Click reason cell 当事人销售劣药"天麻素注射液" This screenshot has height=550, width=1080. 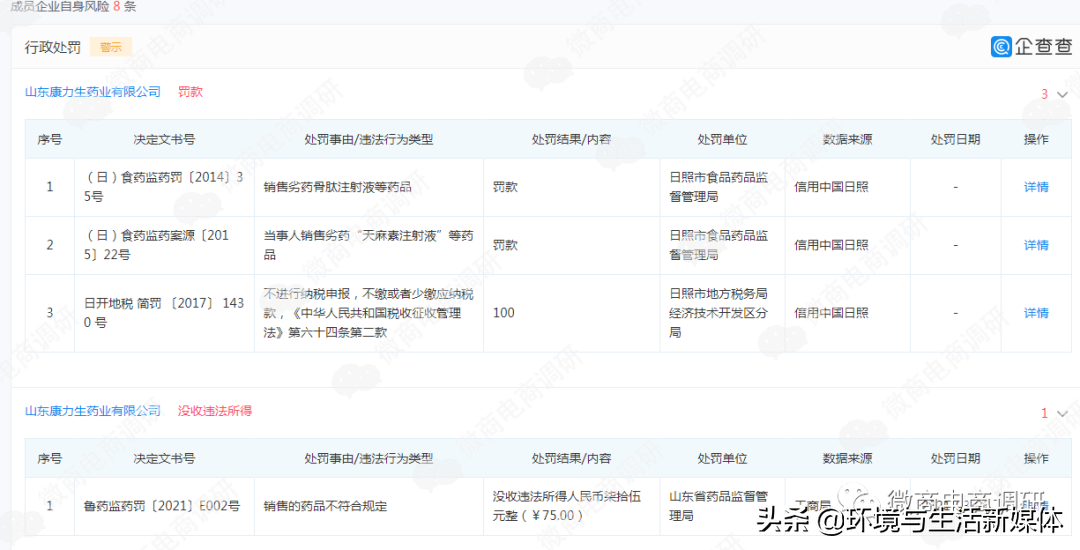click(368, 245)
